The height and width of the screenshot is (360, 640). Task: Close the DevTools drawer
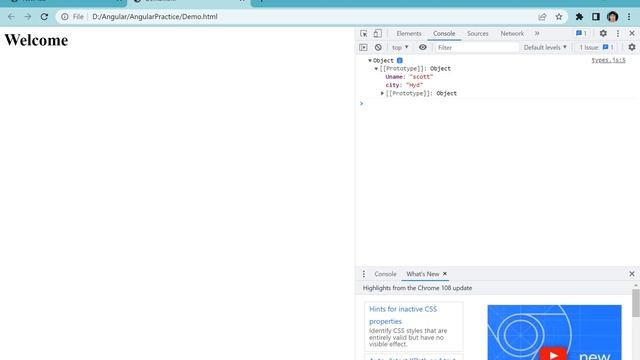632,274
